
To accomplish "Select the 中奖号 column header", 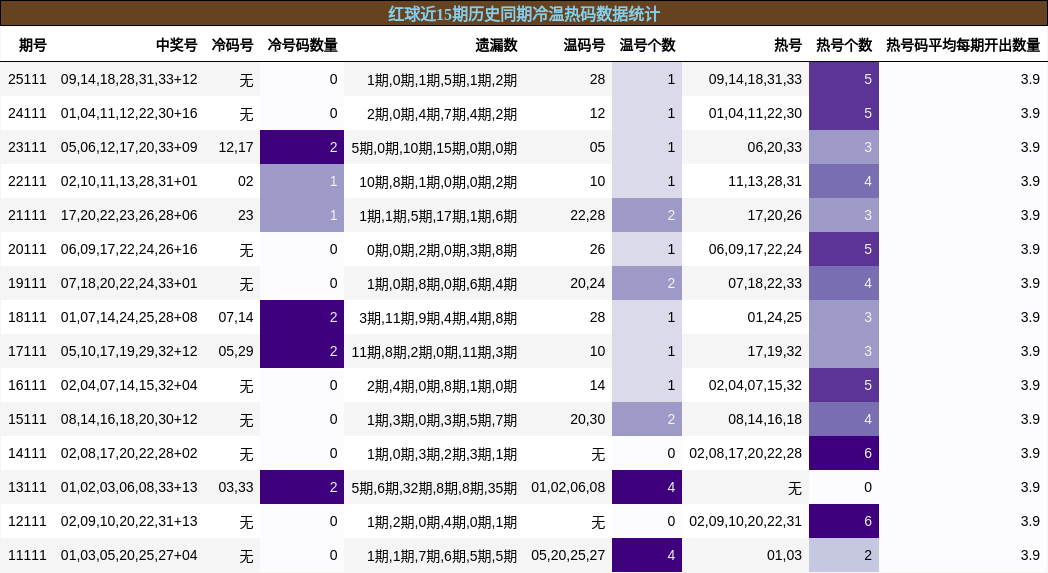I will click(176, 45).
